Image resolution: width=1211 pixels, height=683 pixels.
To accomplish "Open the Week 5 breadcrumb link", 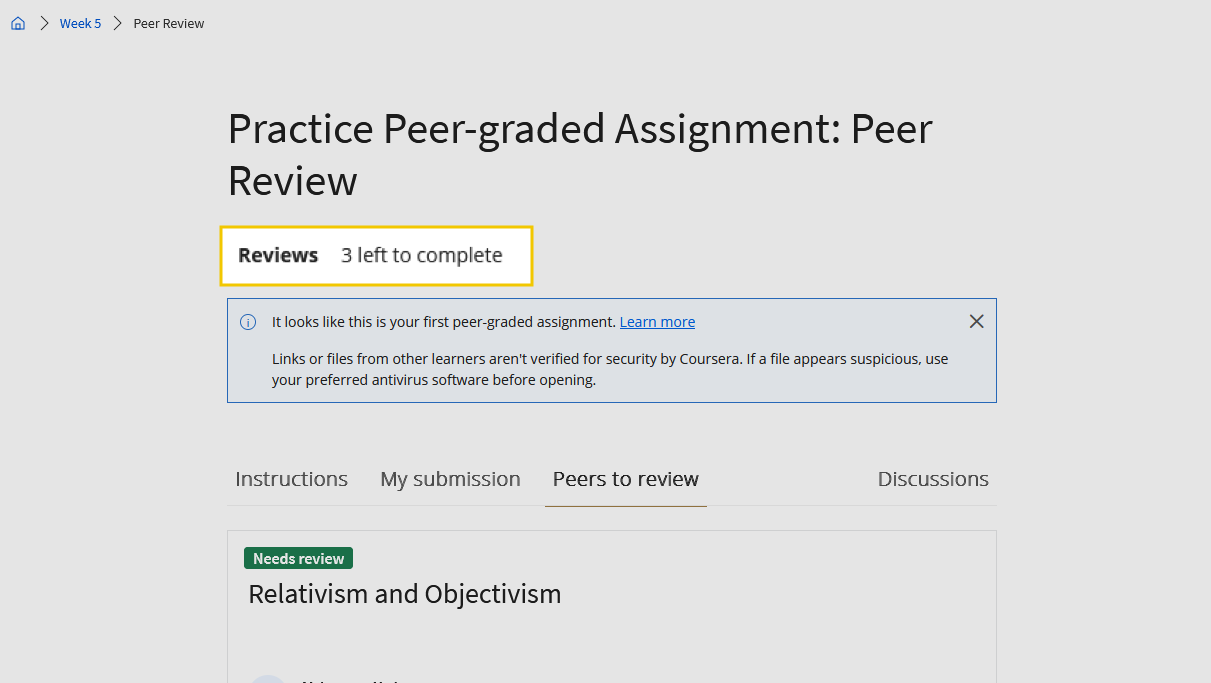I will 80,23.
